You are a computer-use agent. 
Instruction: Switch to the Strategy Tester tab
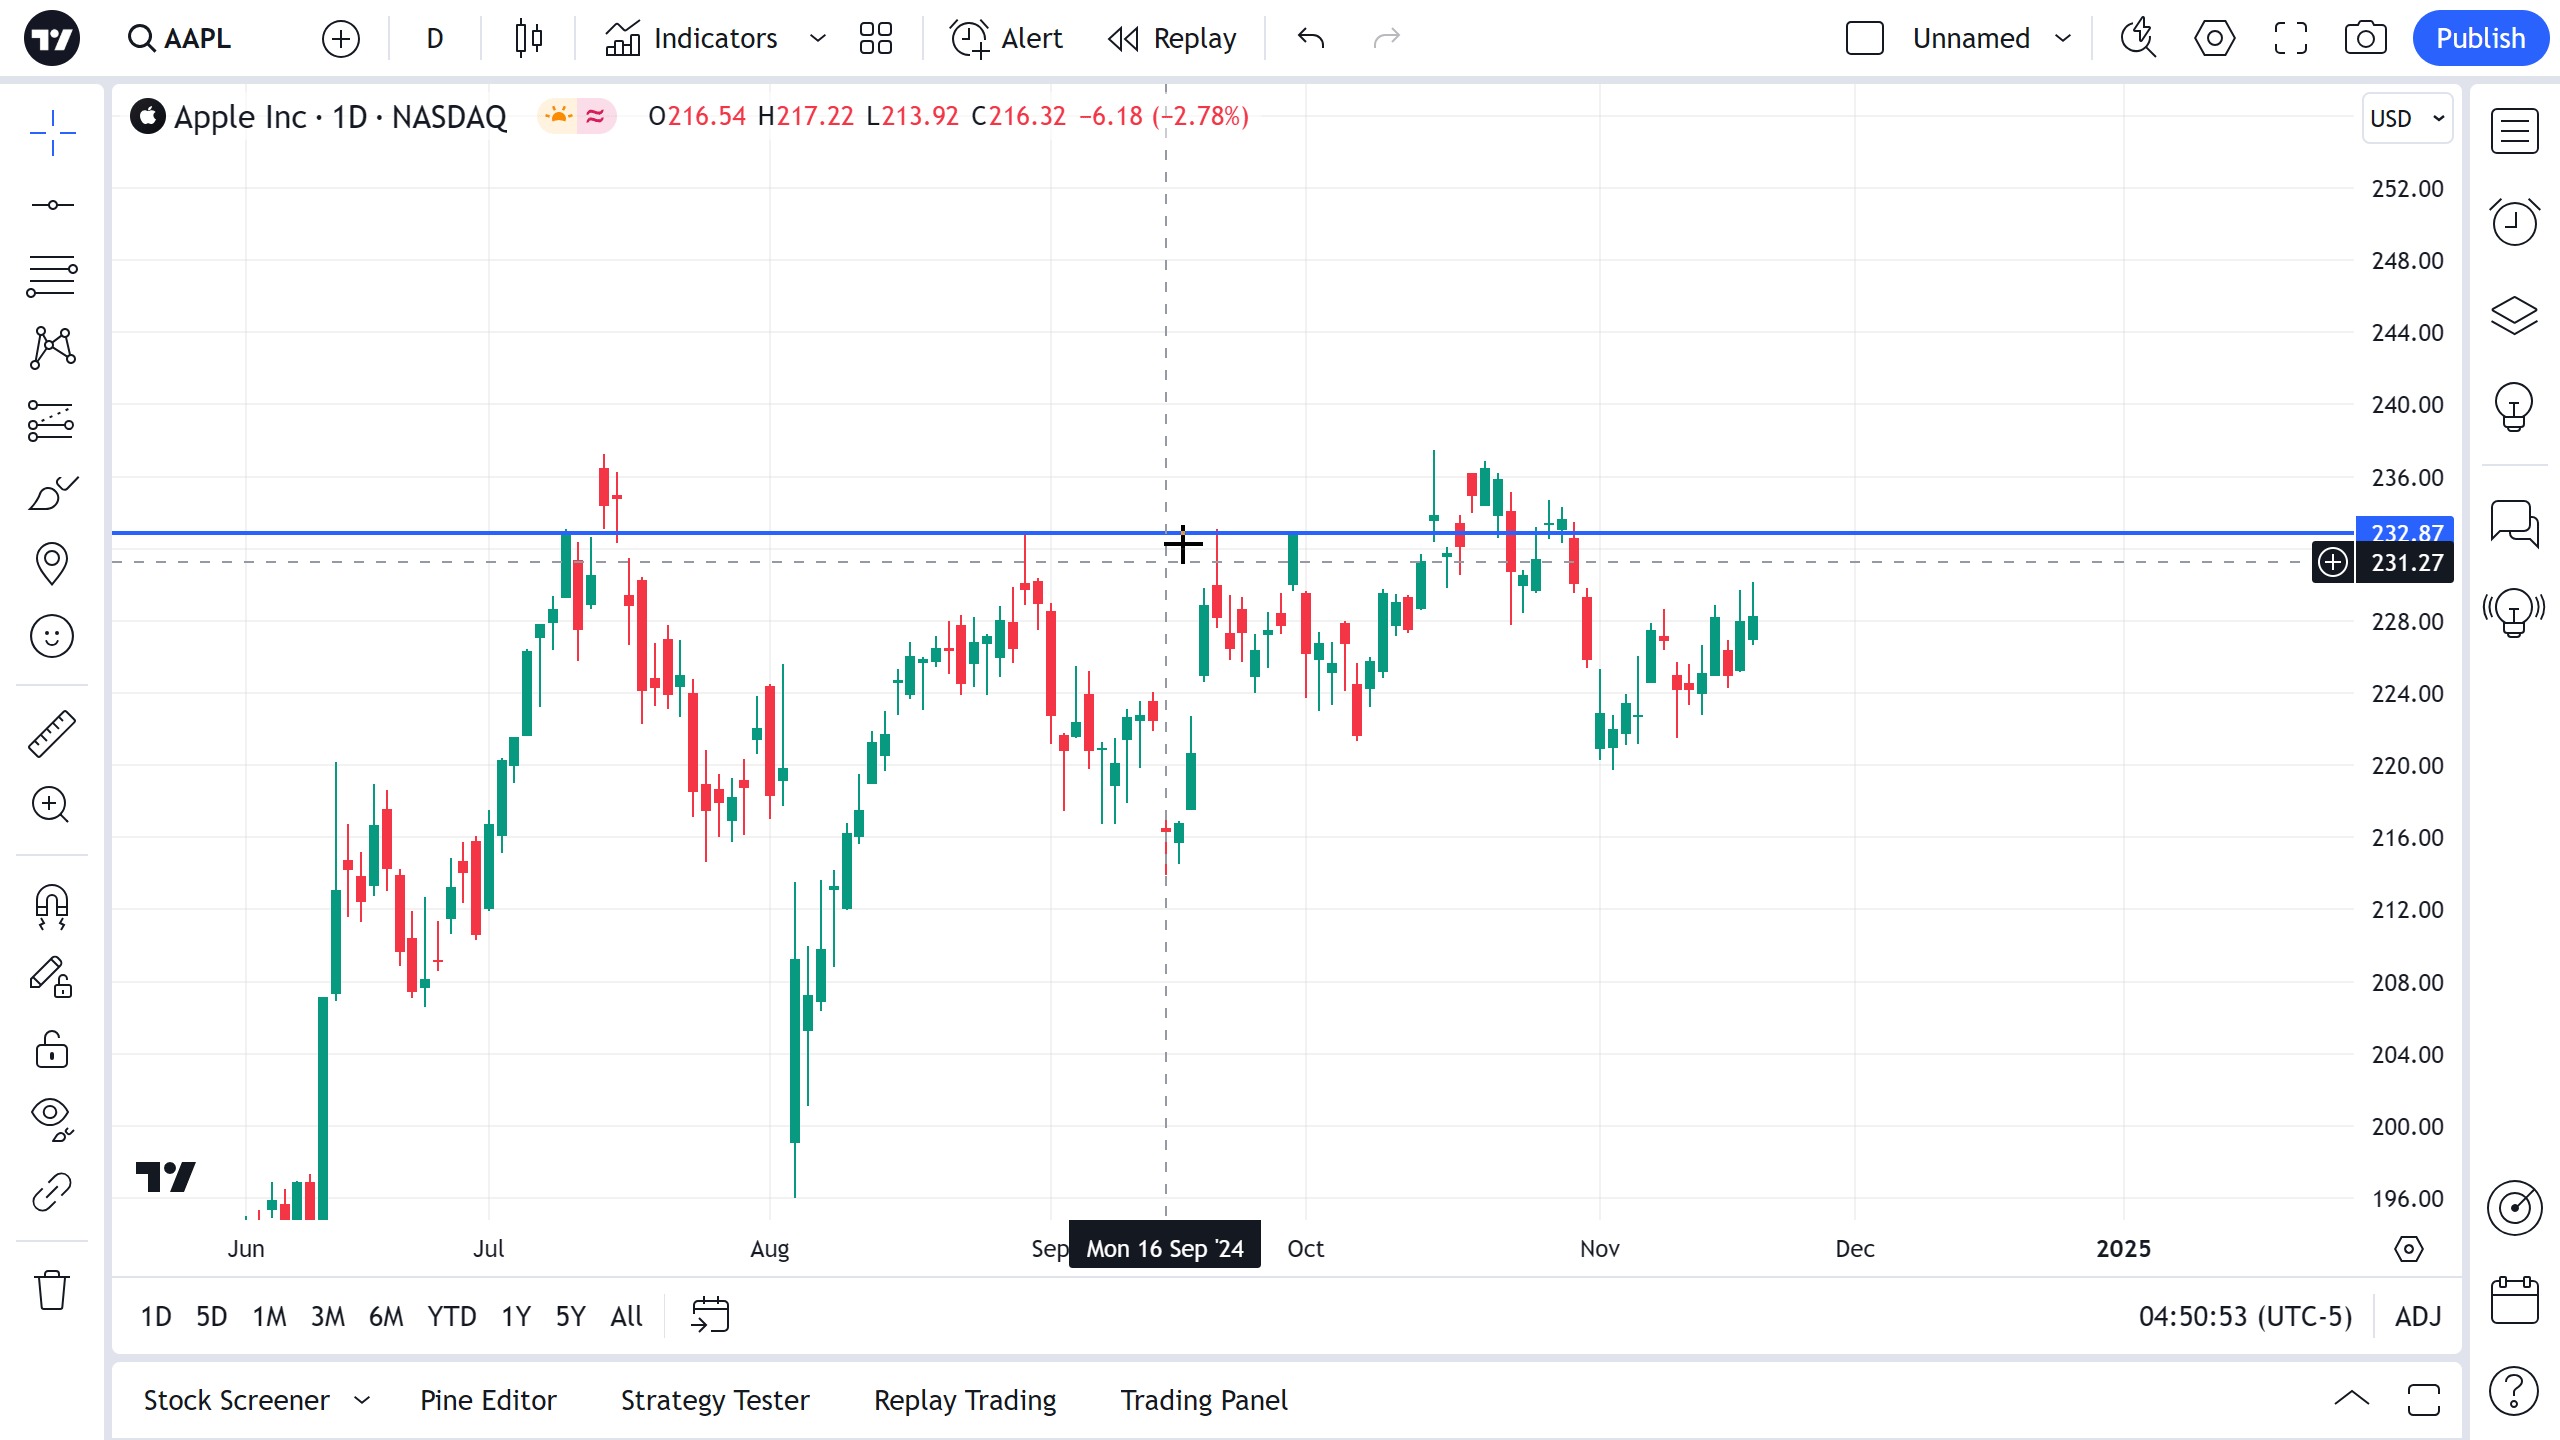pos(715,1400)
